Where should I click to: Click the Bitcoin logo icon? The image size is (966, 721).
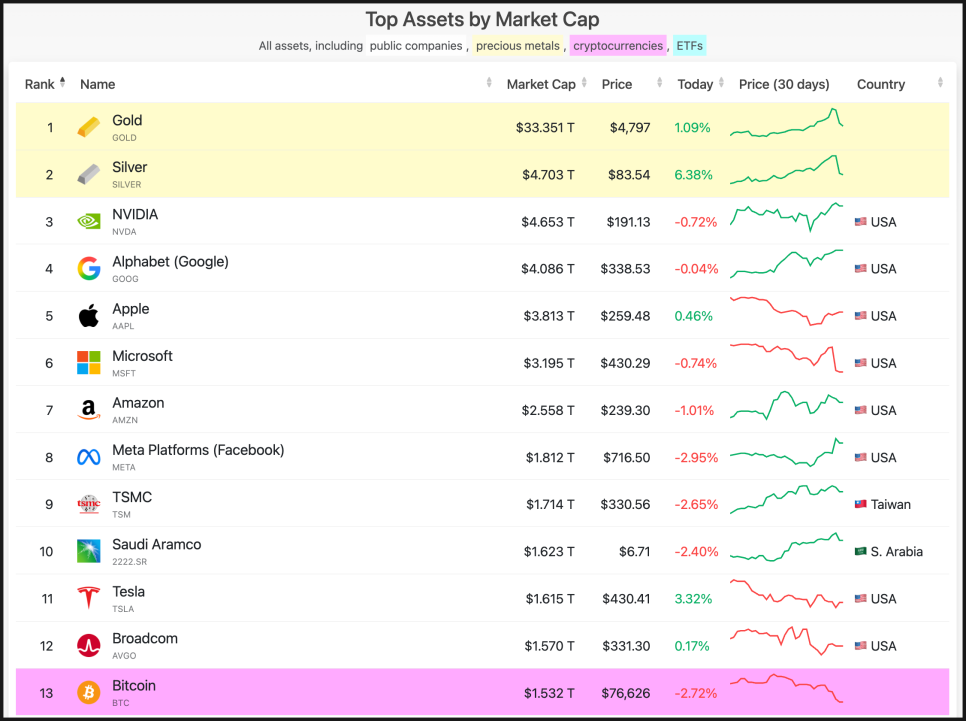[x=89, y=693]
